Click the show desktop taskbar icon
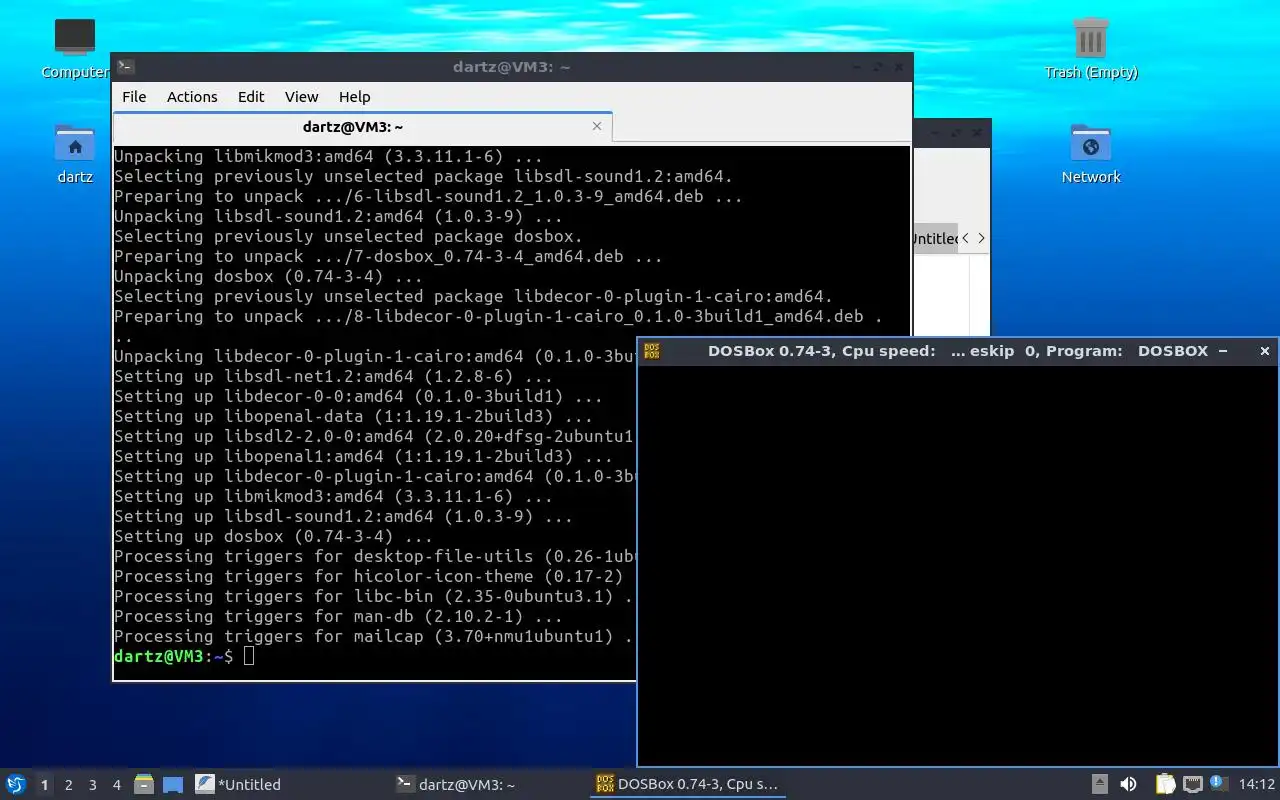 [173, 784]
